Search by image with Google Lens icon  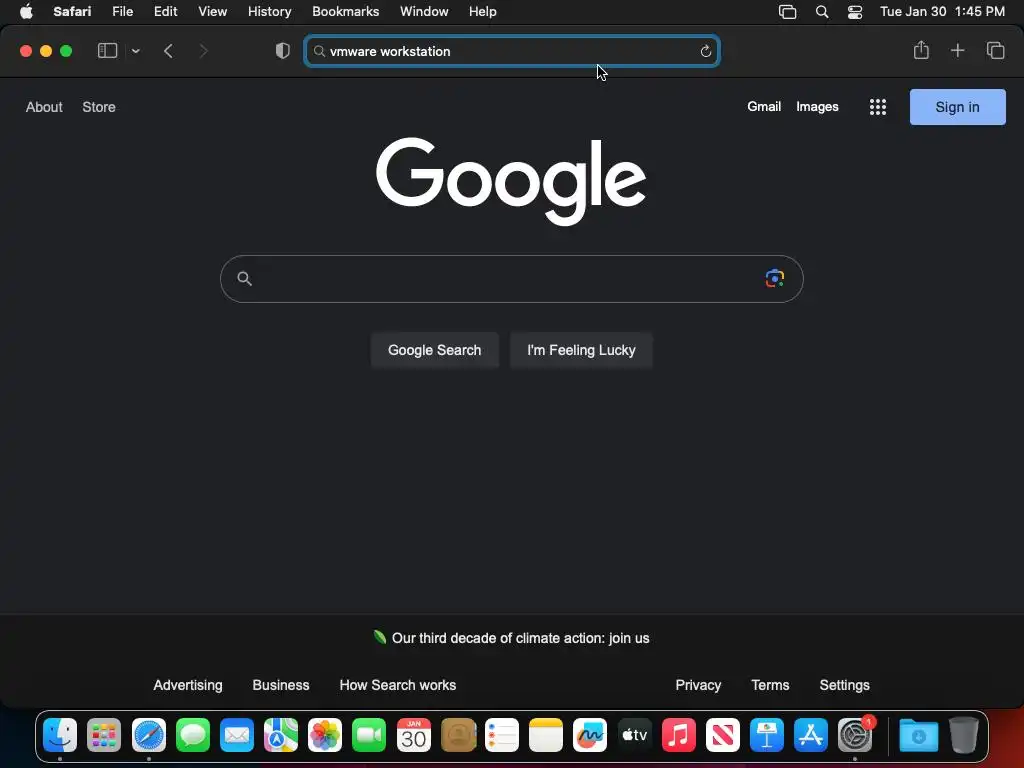click(775, 278)
